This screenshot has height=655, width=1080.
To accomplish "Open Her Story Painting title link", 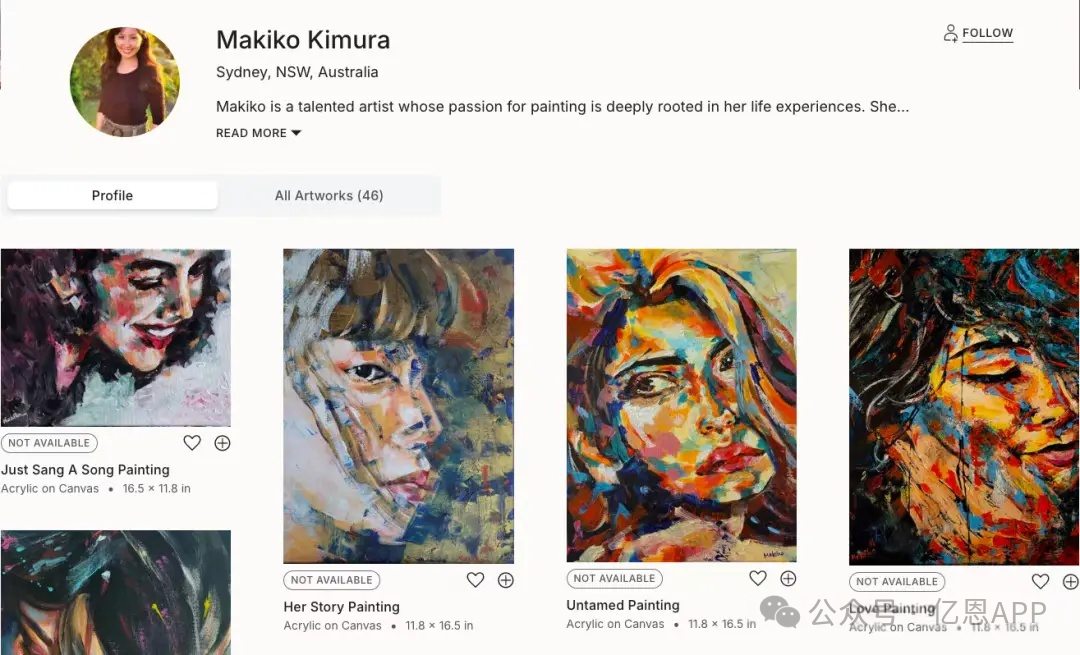I will click(341, 607).
